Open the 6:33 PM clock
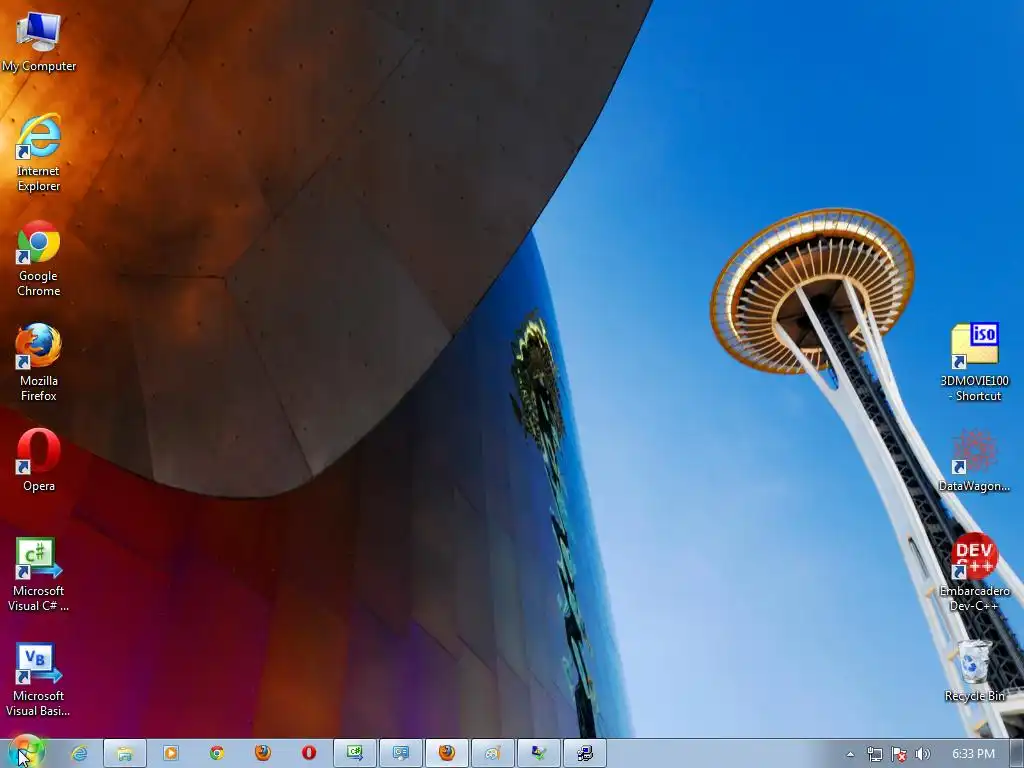1024x768 pixels. click(x=973, y=754)
